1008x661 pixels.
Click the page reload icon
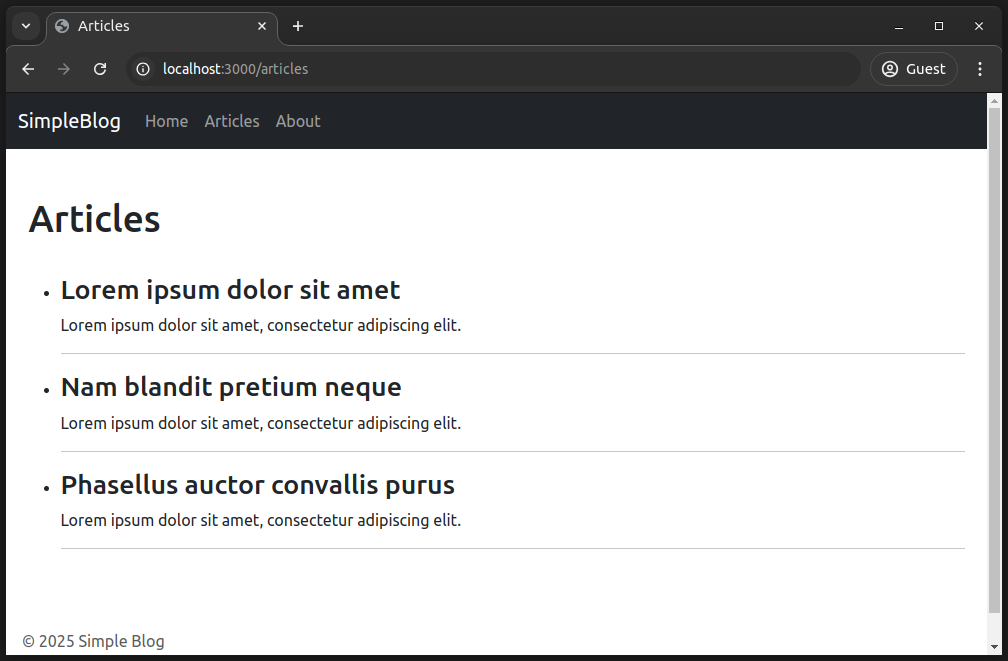100,69
